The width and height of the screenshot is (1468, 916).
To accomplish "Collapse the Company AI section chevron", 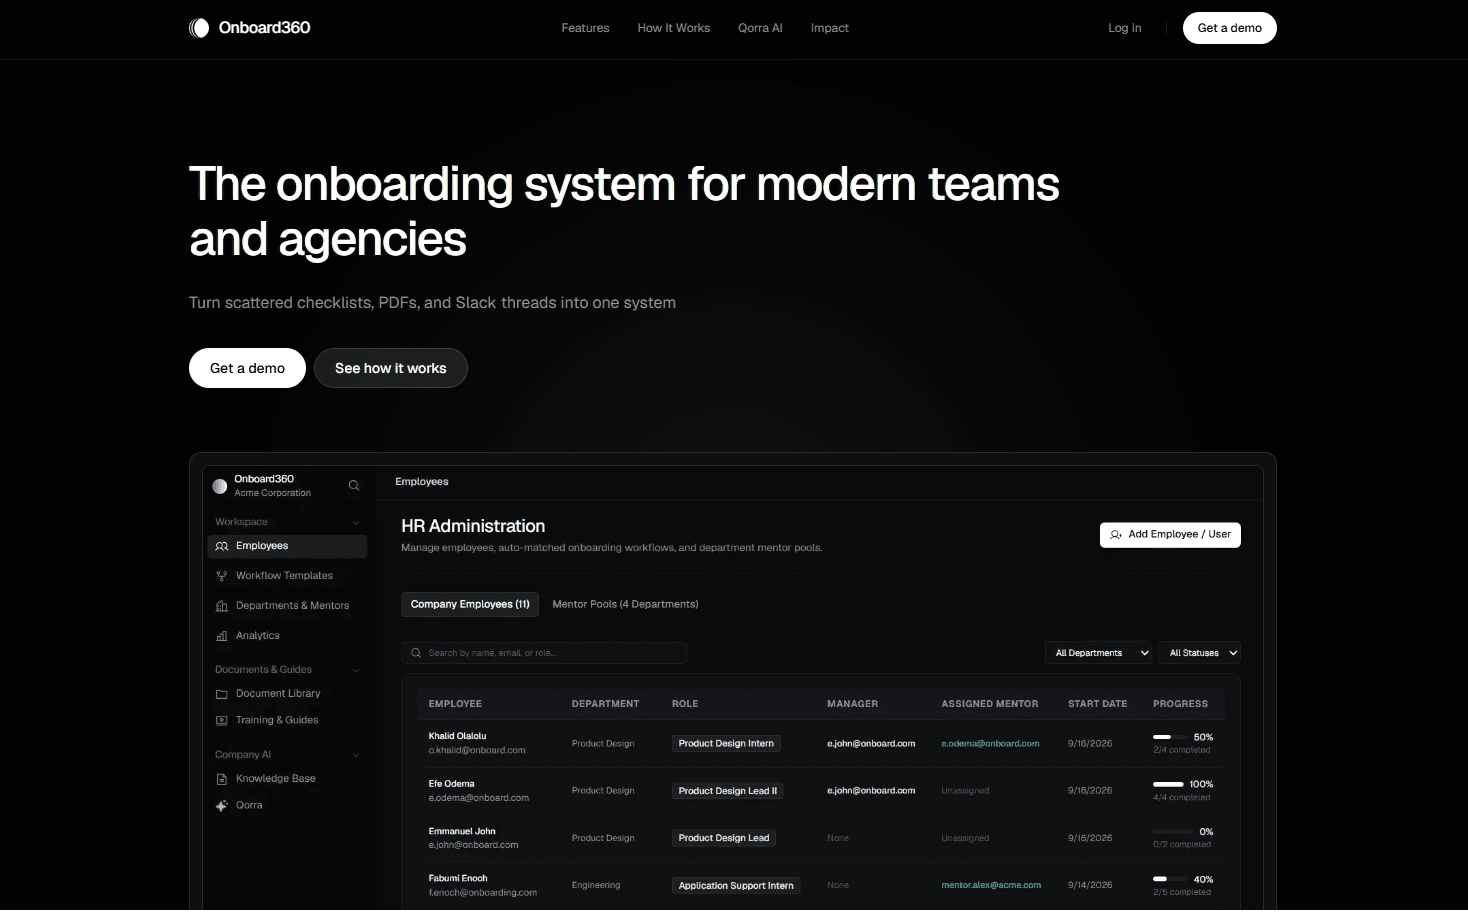I will click(356, 755).
